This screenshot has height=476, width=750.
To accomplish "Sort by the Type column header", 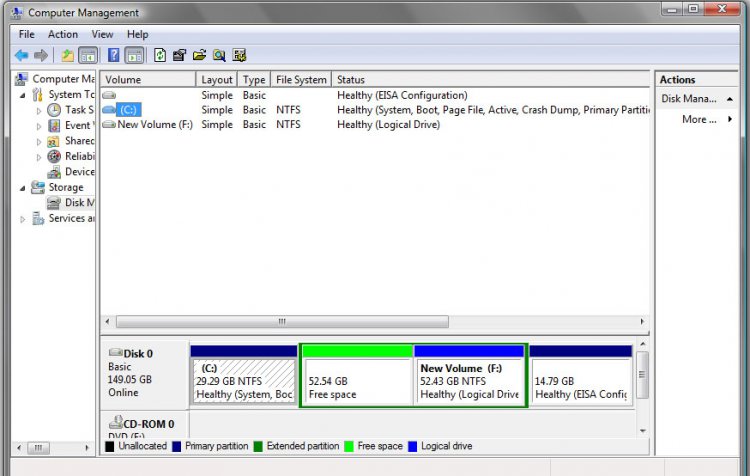I will point(254,79).
